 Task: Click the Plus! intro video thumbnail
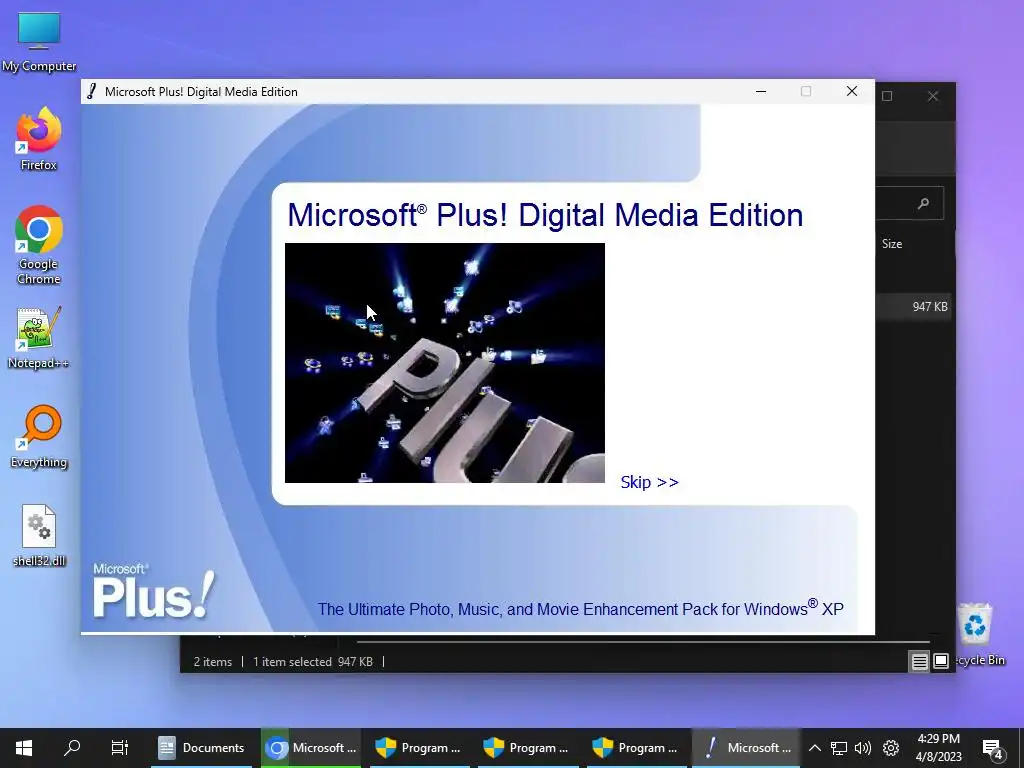point(445,363)
